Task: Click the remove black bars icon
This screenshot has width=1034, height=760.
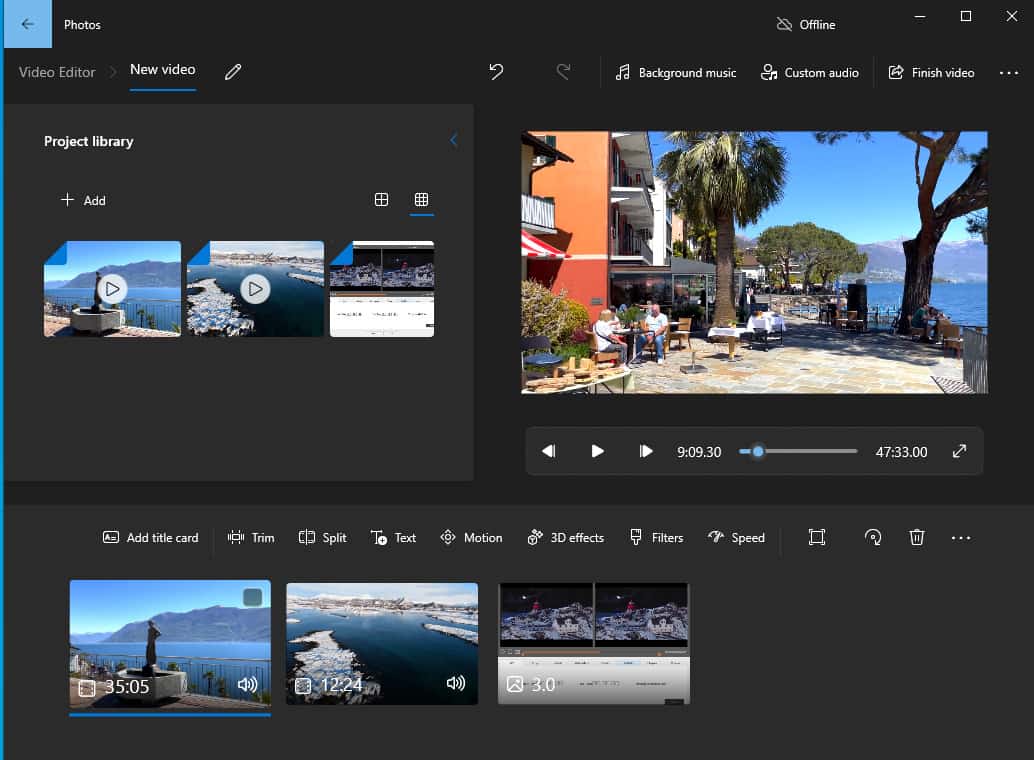Action: (817, 538)
